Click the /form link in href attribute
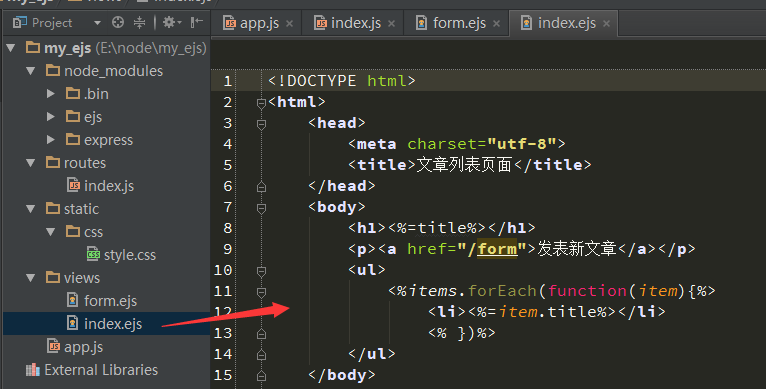This screenshot has height=389, width=766. [492, 249]
